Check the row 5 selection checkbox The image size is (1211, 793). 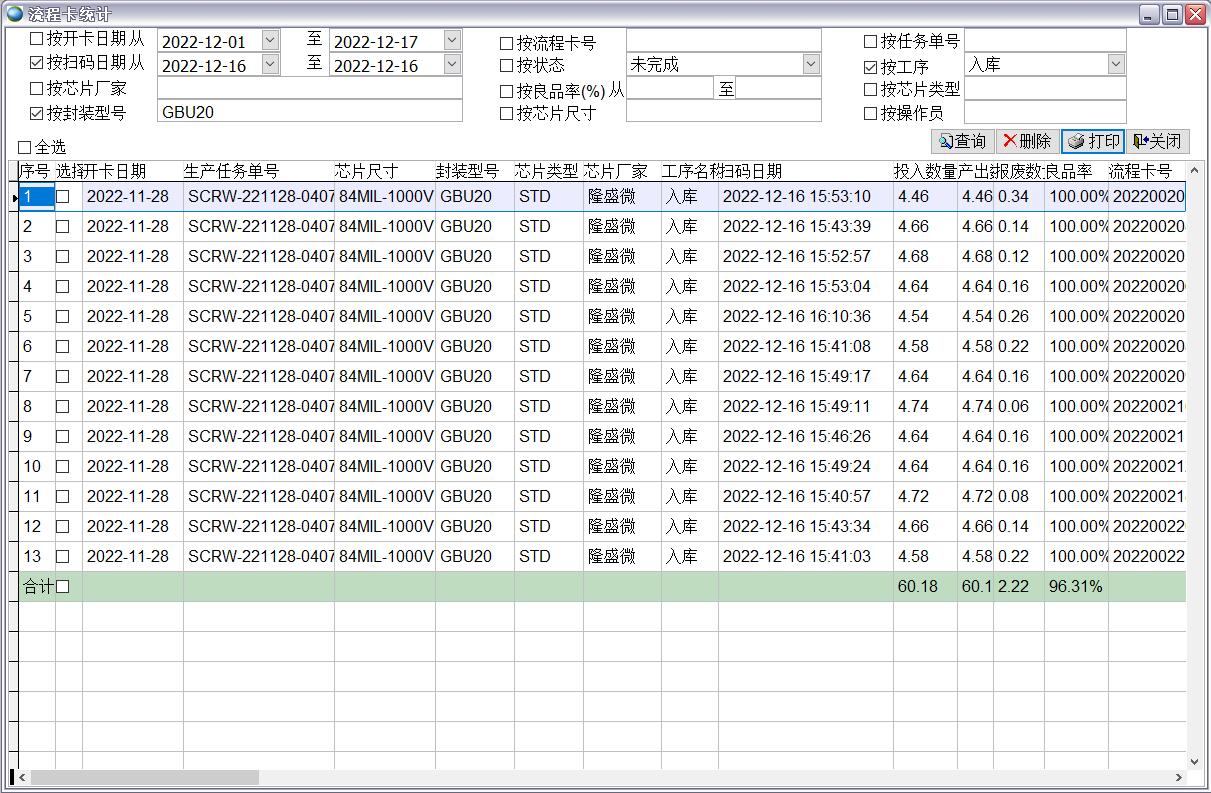point(63,316)
